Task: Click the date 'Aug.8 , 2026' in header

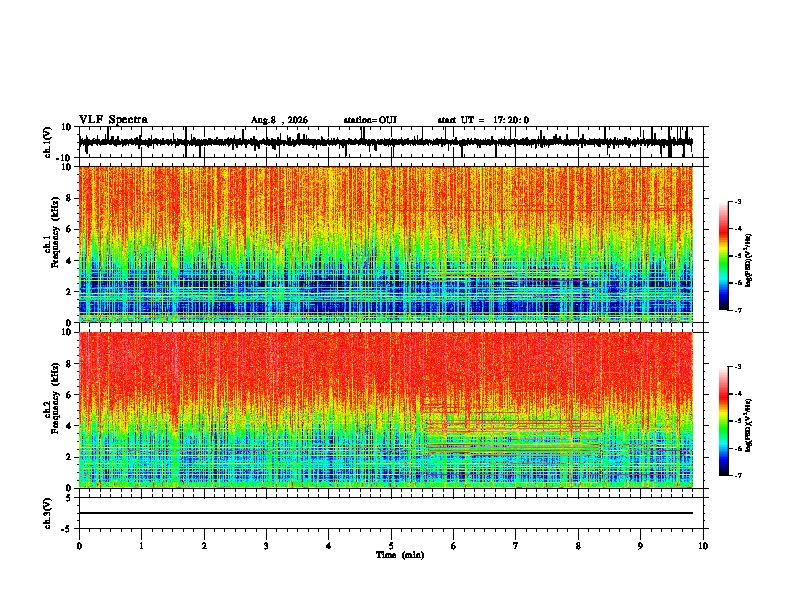Action: click(x=279, y=120)
